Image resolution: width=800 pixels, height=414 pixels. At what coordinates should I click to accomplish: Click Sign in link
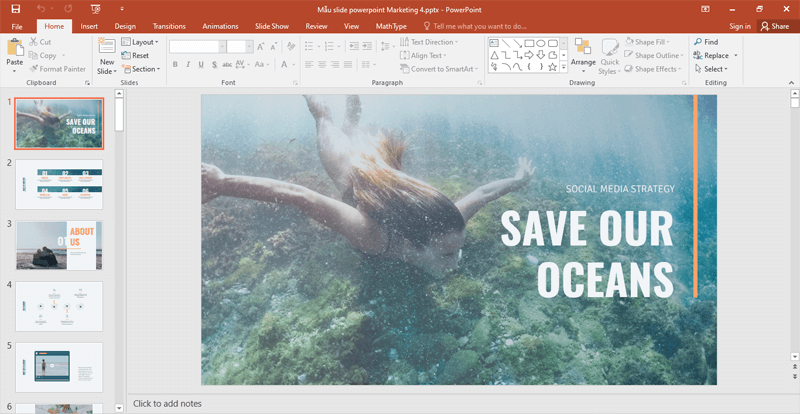click(740, 26)
